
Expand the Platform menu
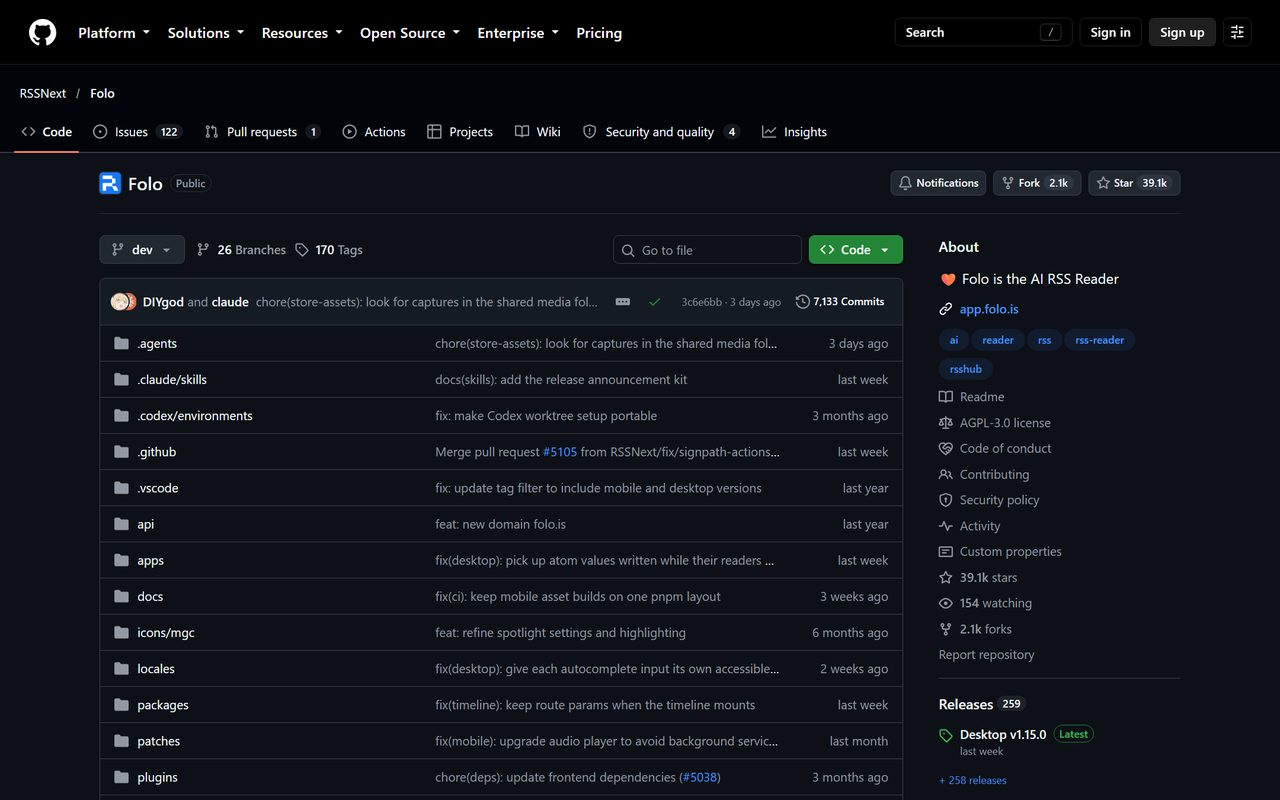click(x=114, y=33)
